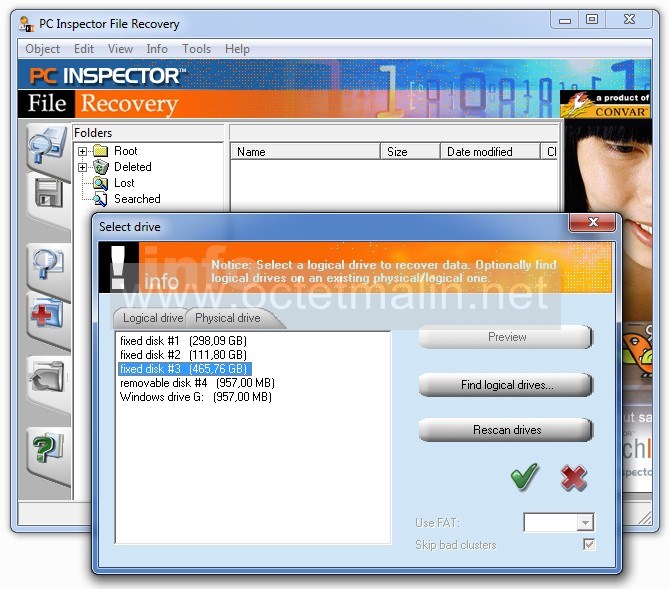Select the Lost folder label
Viewport: 669px width, 589px height.
pos(124,183)
